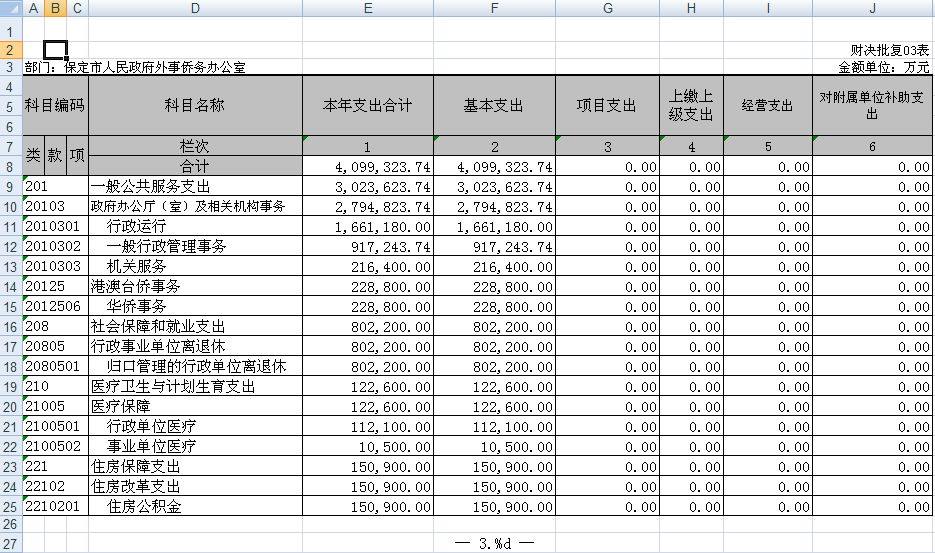Select the department name 保定市人民政府外事侨务办公室 cell

155,68
